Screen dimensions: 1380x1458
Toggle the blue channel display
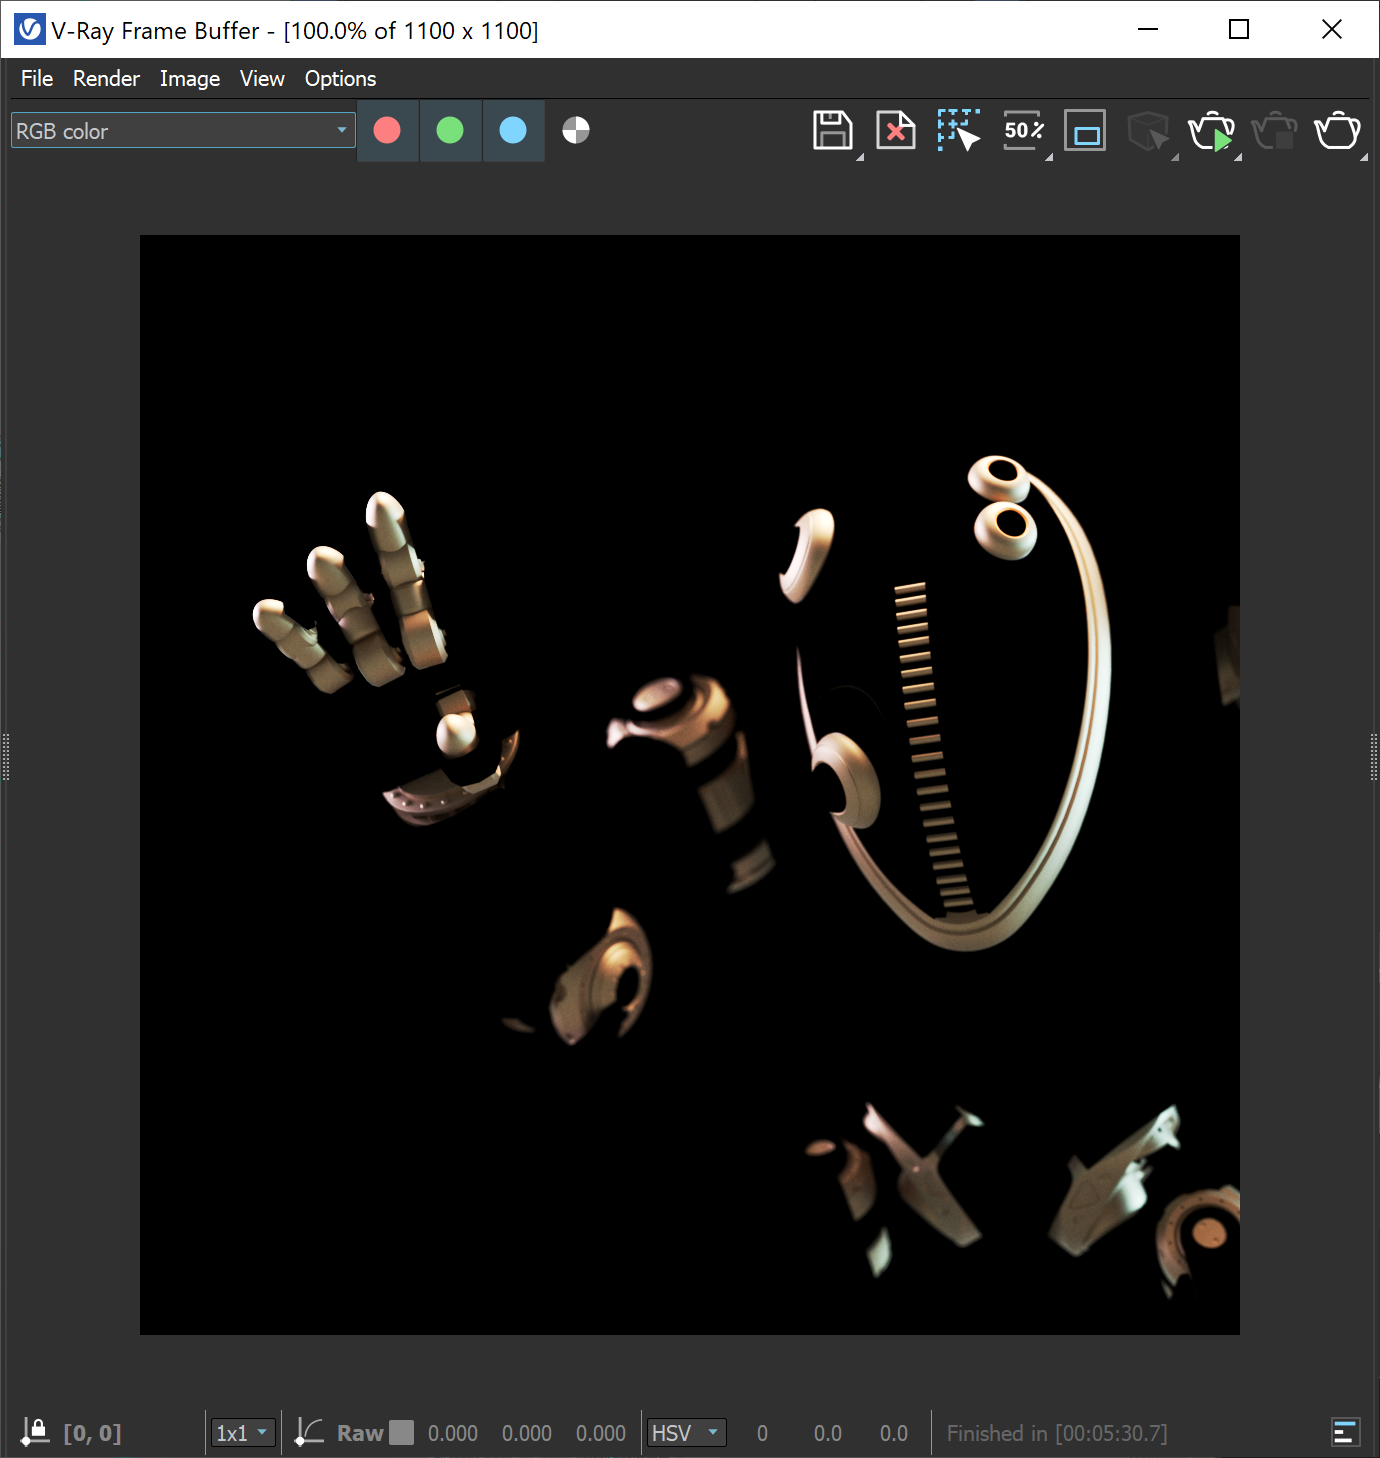513,130
